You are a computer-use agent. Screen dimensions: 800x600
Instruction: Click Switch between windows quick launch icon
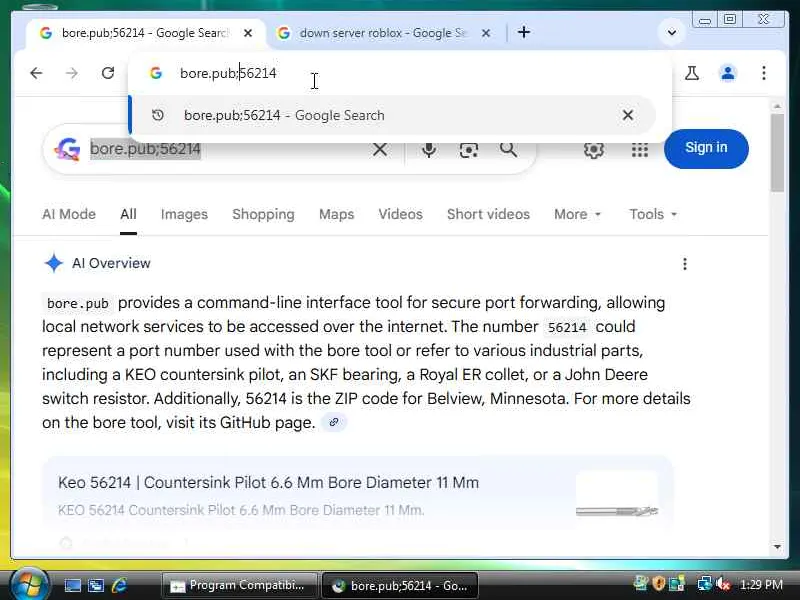(96, 586)
